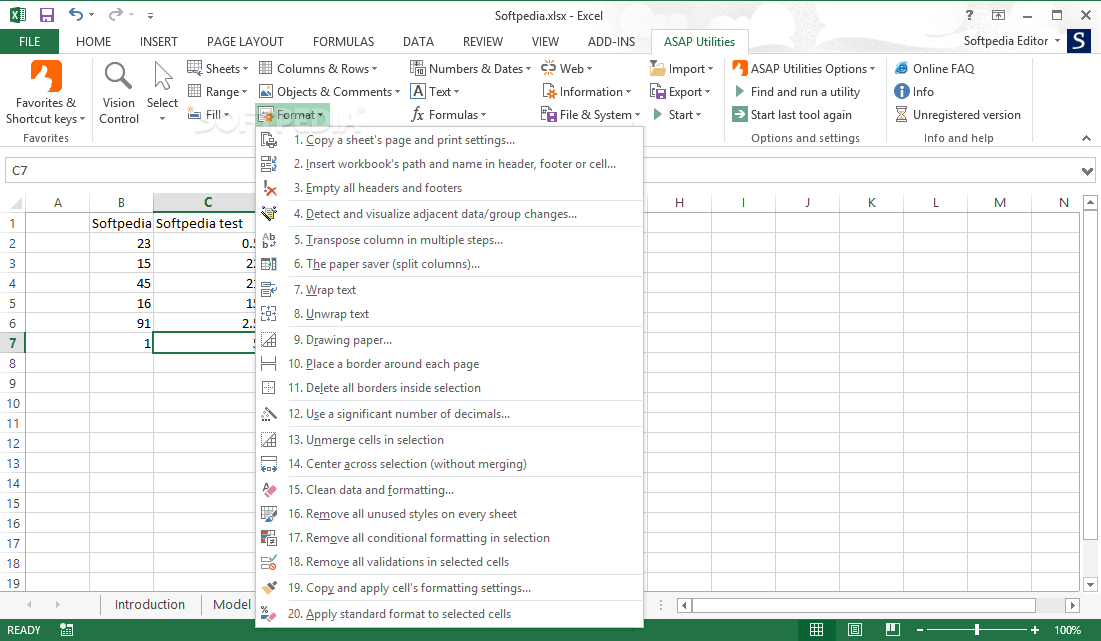Expand the Export dropdown
1101x641 pixels.
pos(680,91)
